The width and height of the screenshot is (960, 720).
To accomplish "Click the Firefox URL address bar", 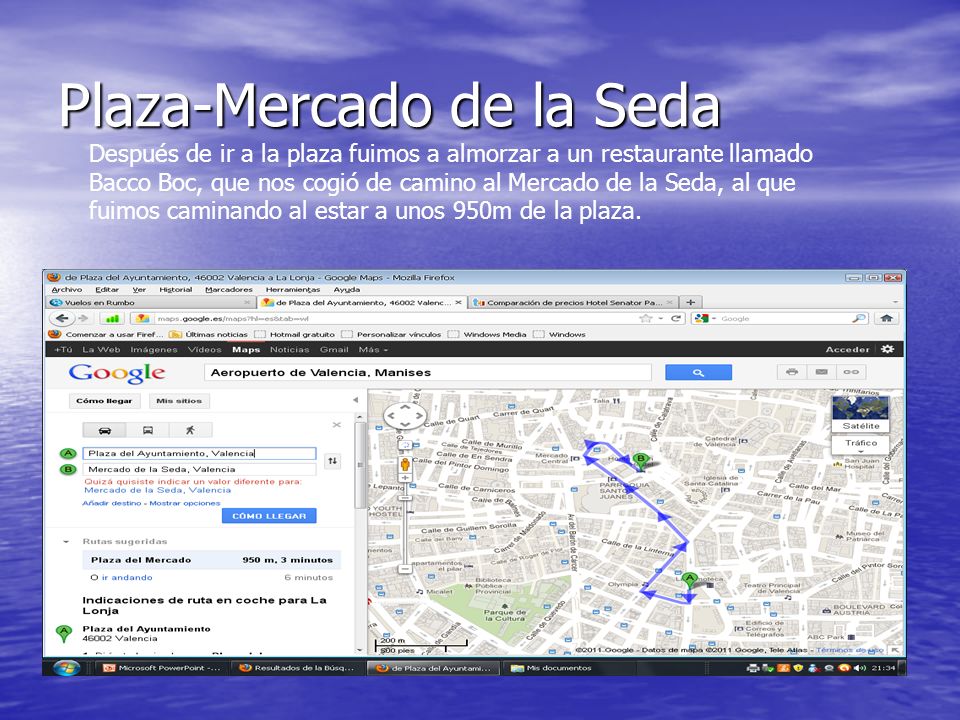I will [392, 318].
